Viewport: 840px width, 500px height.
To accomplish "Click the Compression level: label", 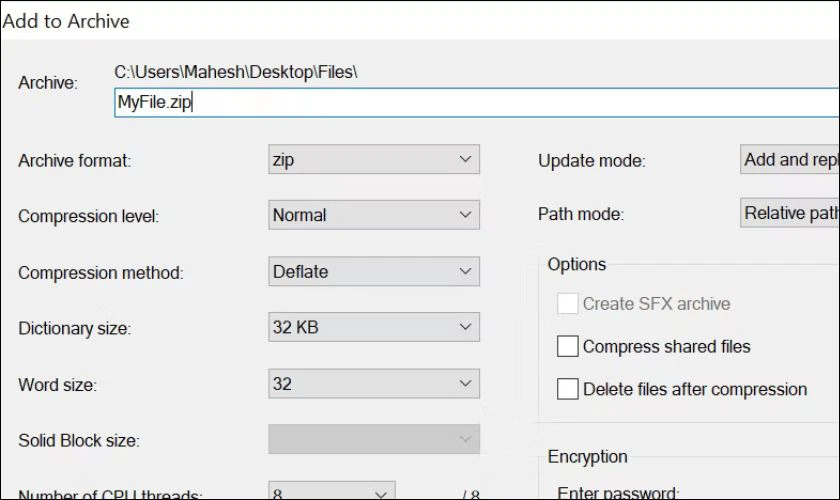I will [88, 217].
